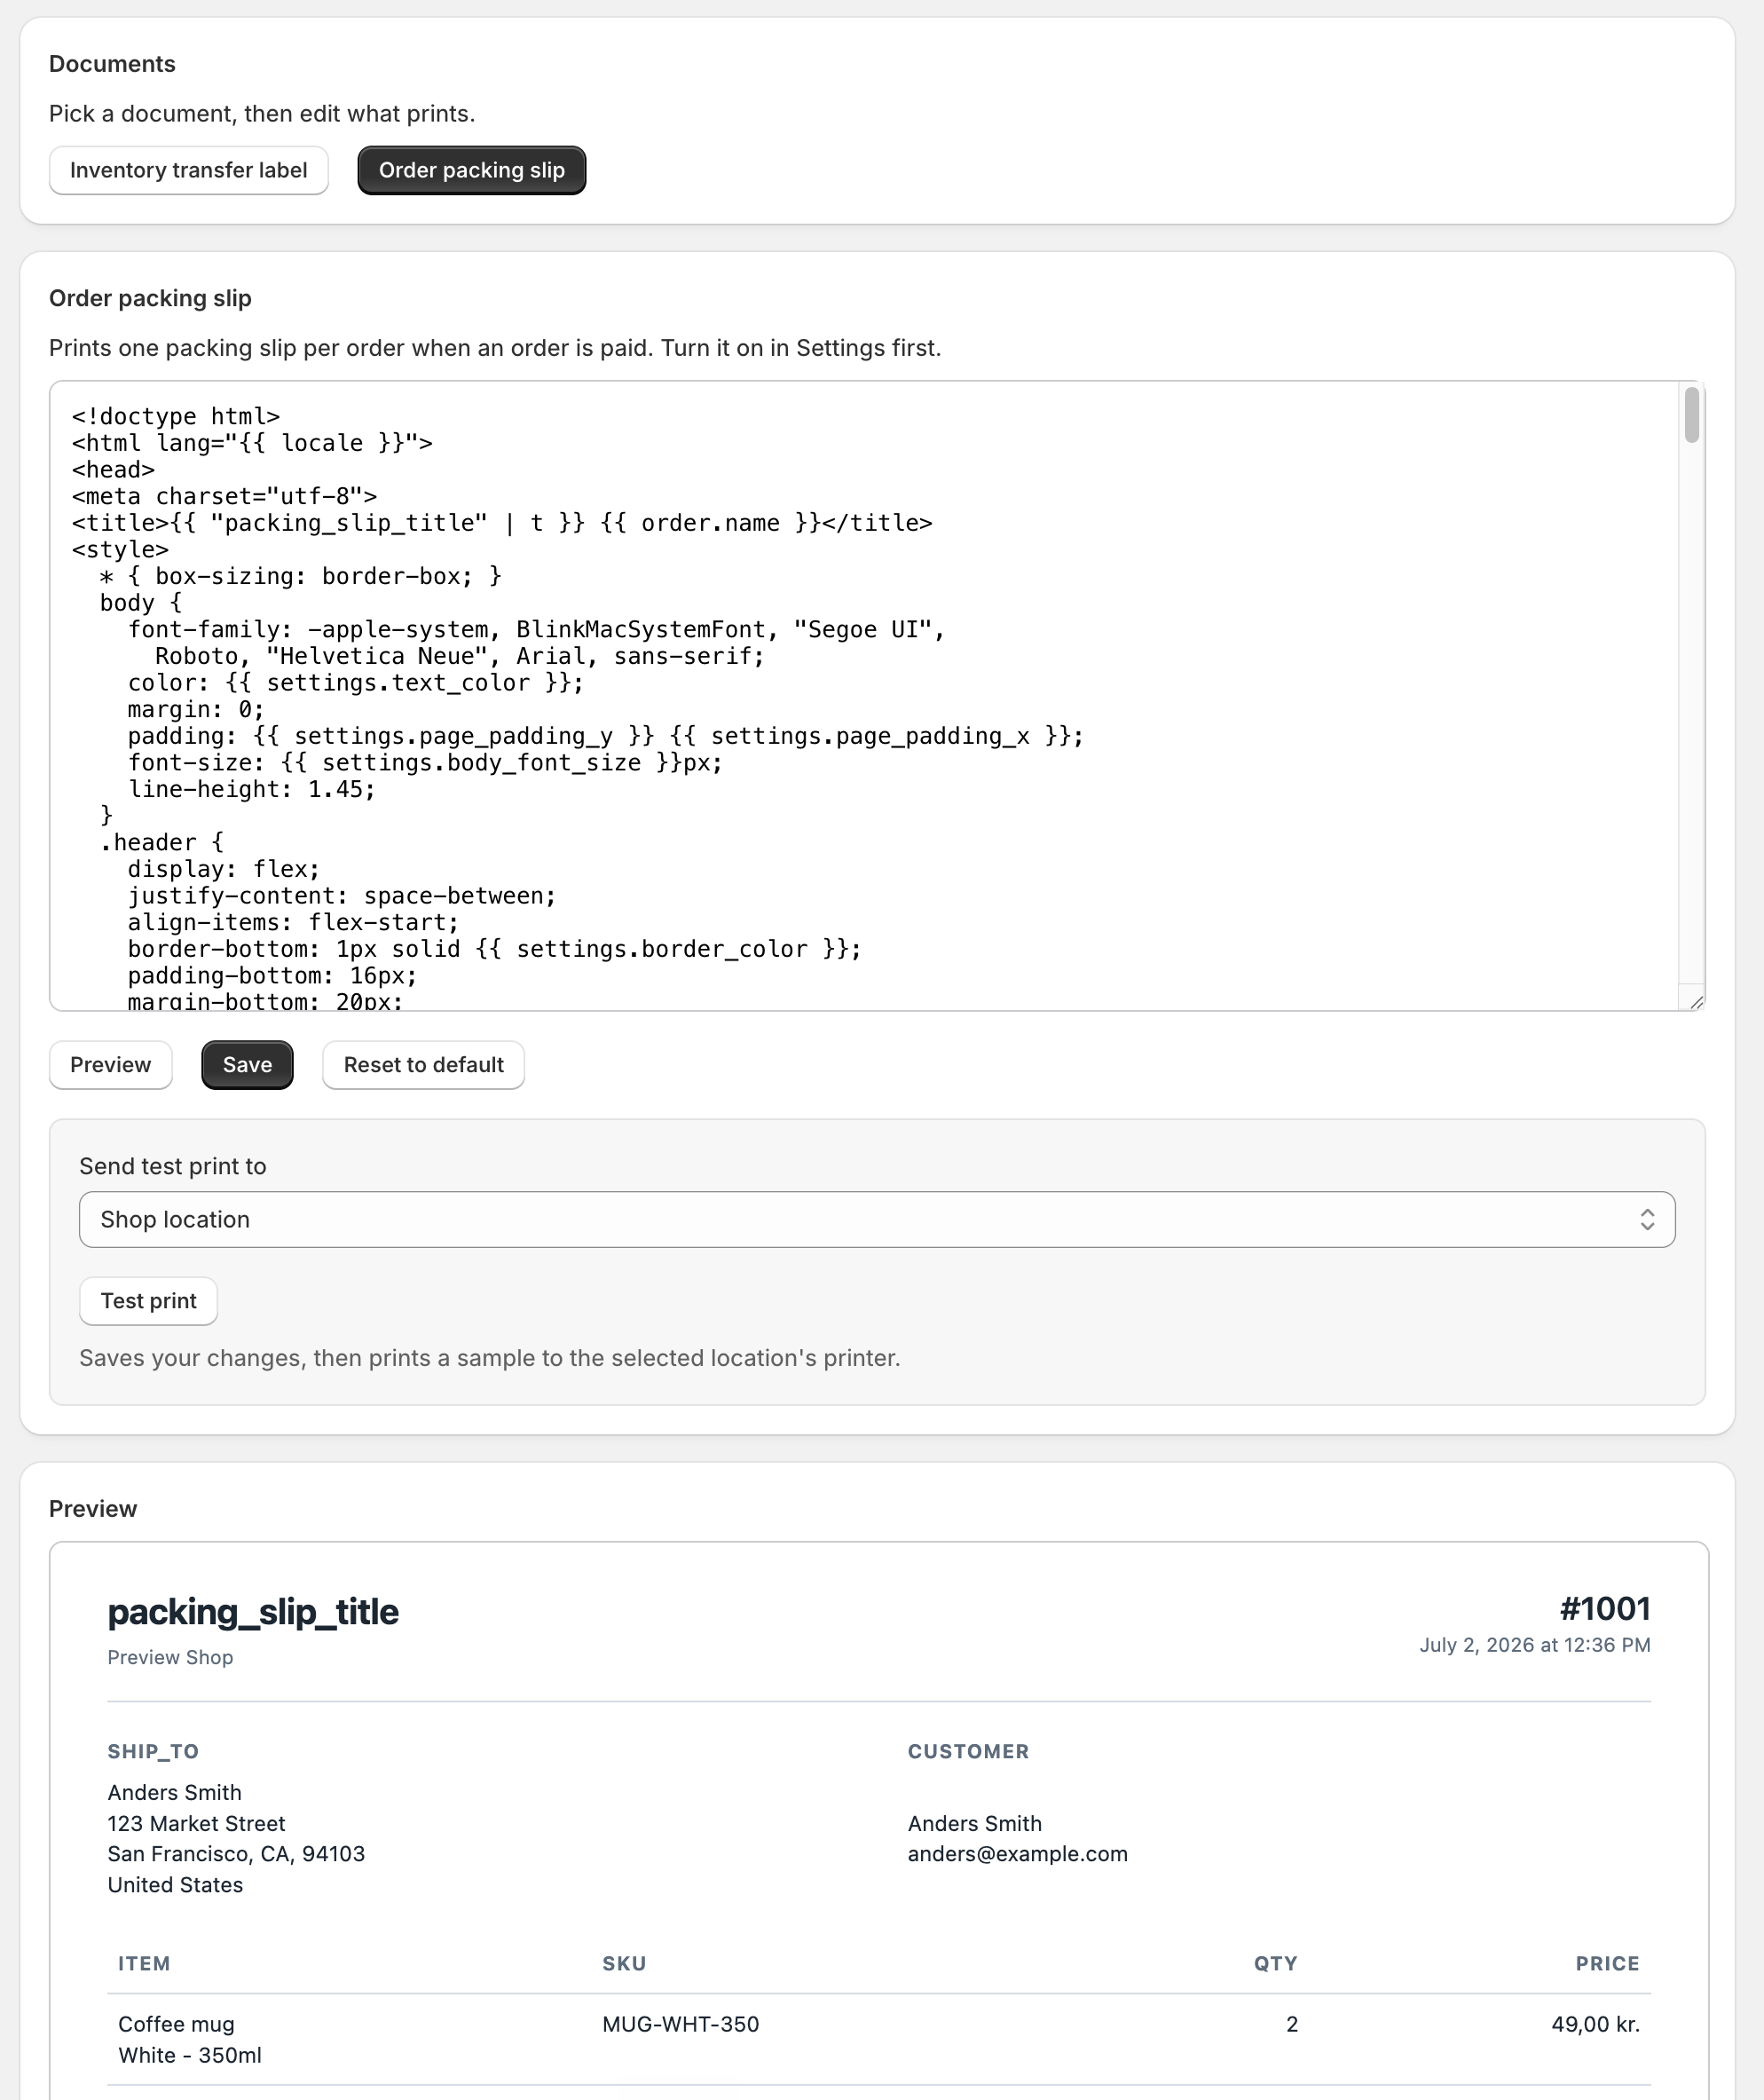Viewport: 1764px width, 2100px height.
Task: Click Reset to default
Action: [424, 1065]
